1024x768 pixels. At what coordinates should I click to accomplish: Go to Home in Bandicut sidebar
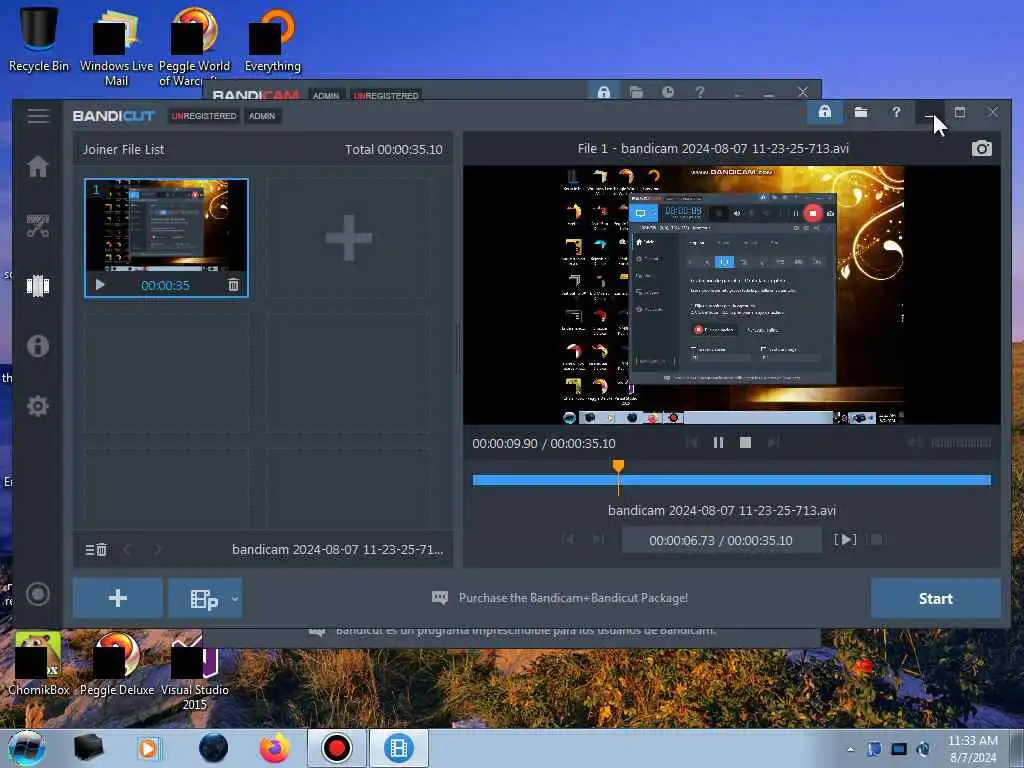click(x=38, y=167)
